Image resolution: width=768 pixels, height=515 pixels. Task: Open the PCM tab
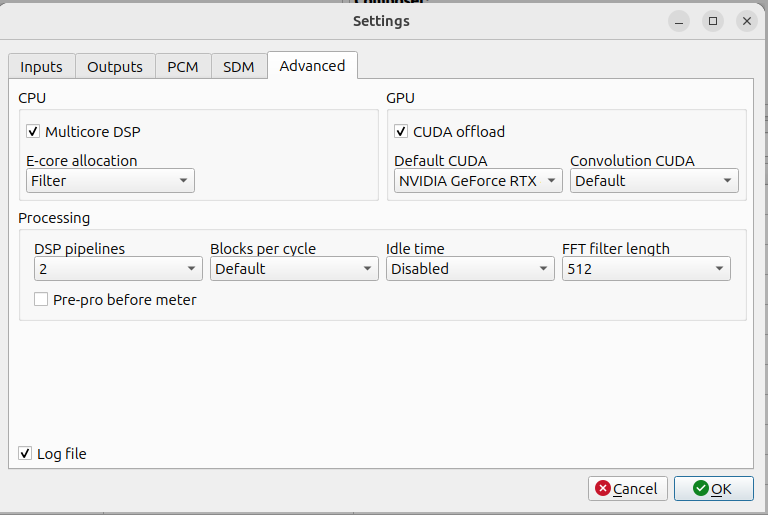tap(182, 67)
